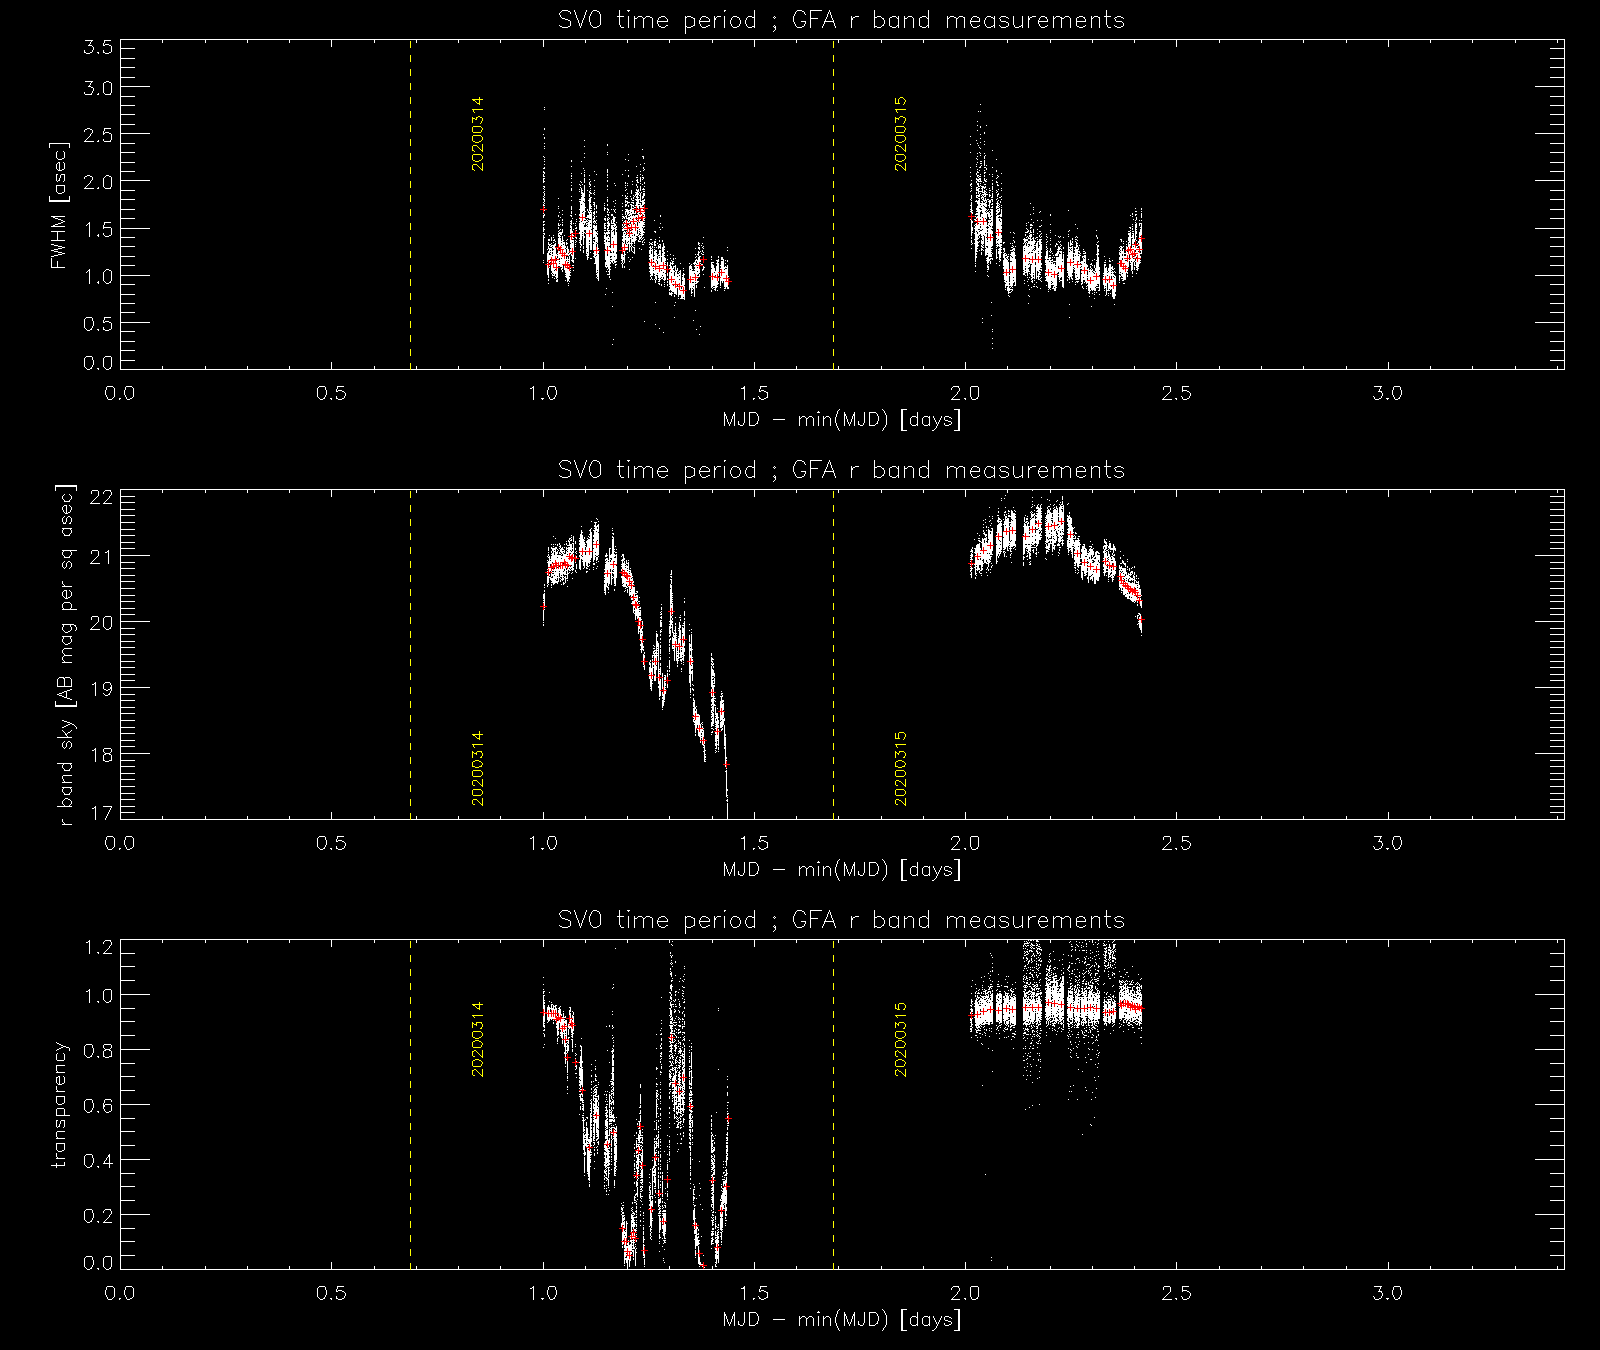Click the 3.5 tick on the FWHM y-axis
Image resolution: width=1600 pixels, height=1350 pixels.
point(99,48)
